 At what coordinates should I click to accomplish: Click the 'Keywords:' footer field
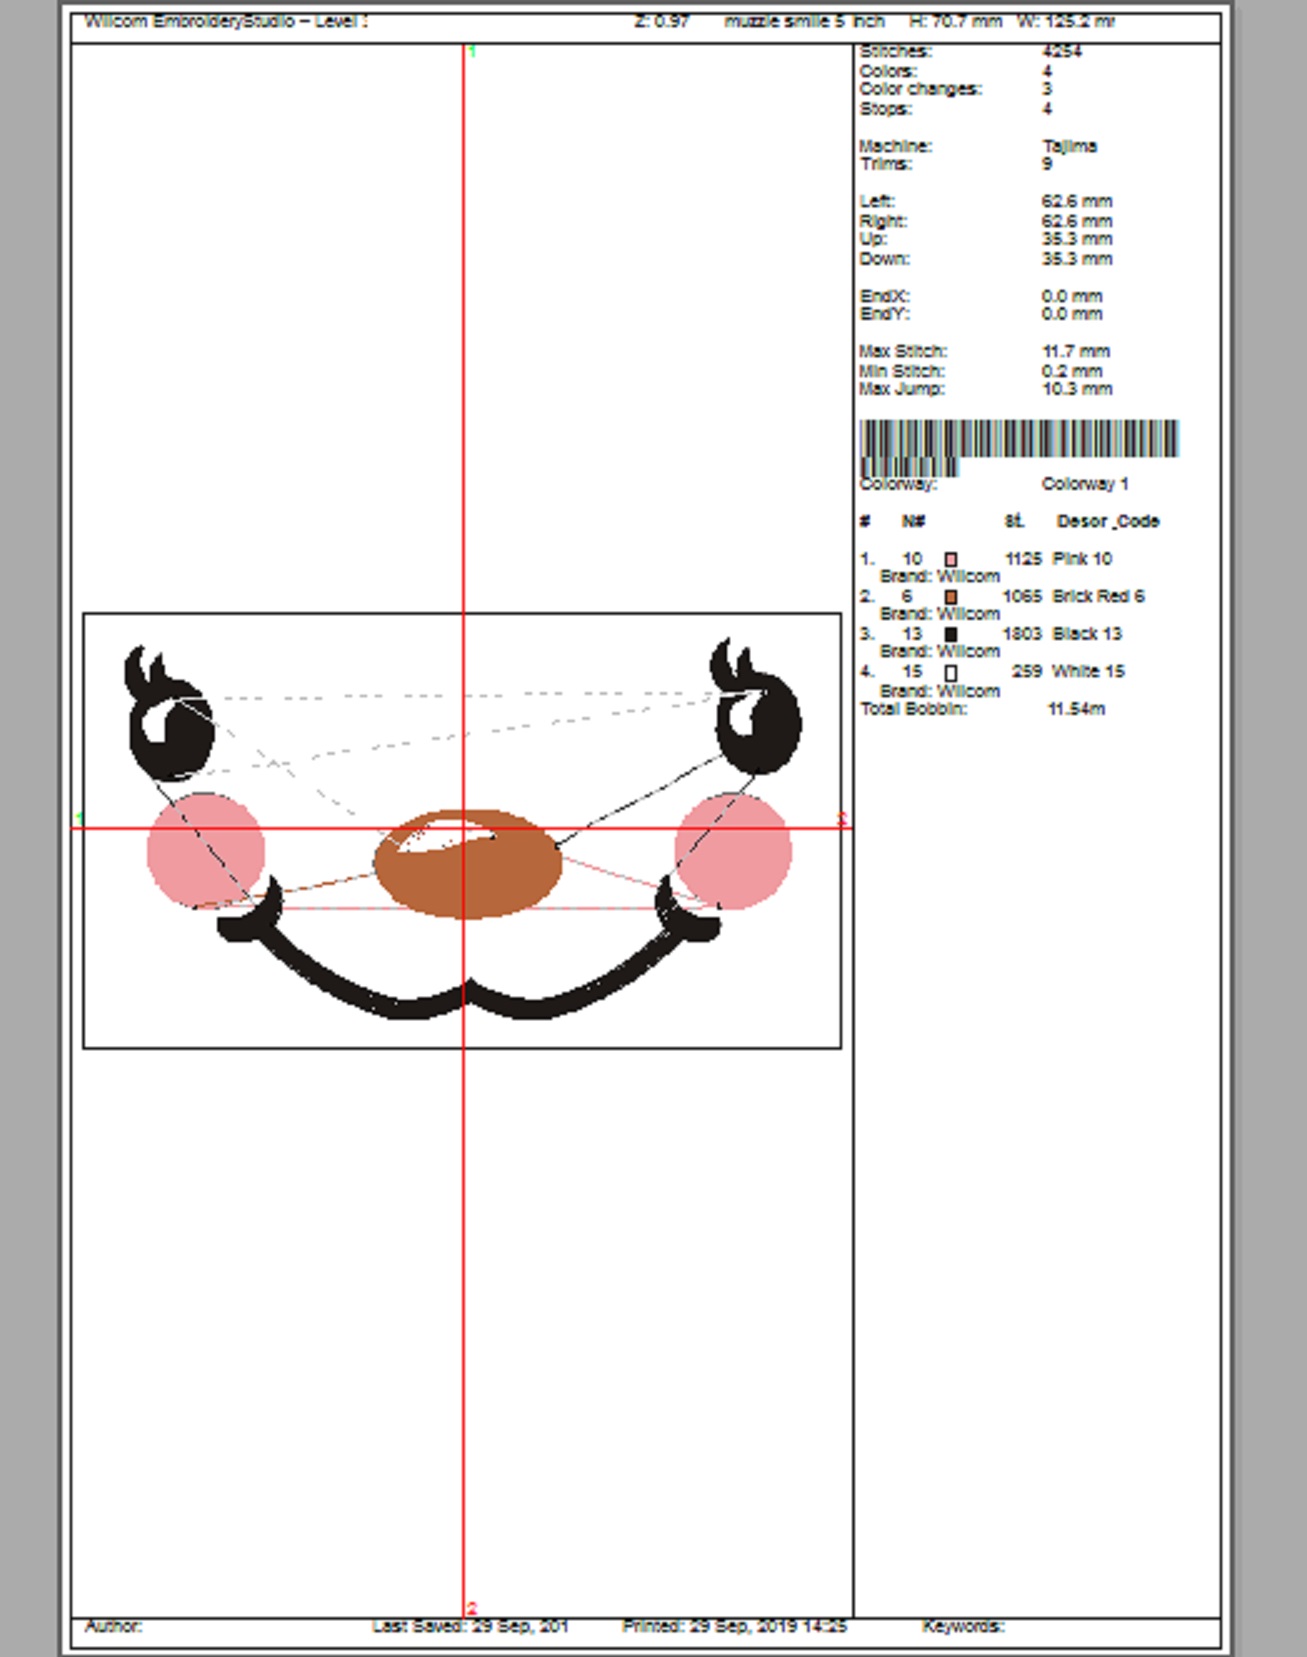tap(962, 1626)
